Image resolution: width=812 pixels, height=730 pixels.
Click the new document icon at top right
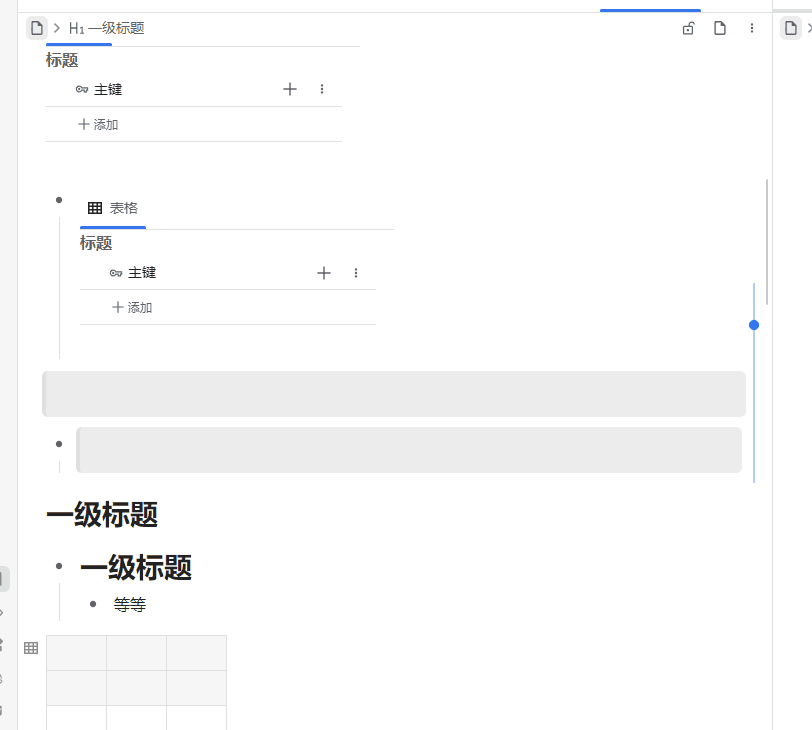click(720, 28)
